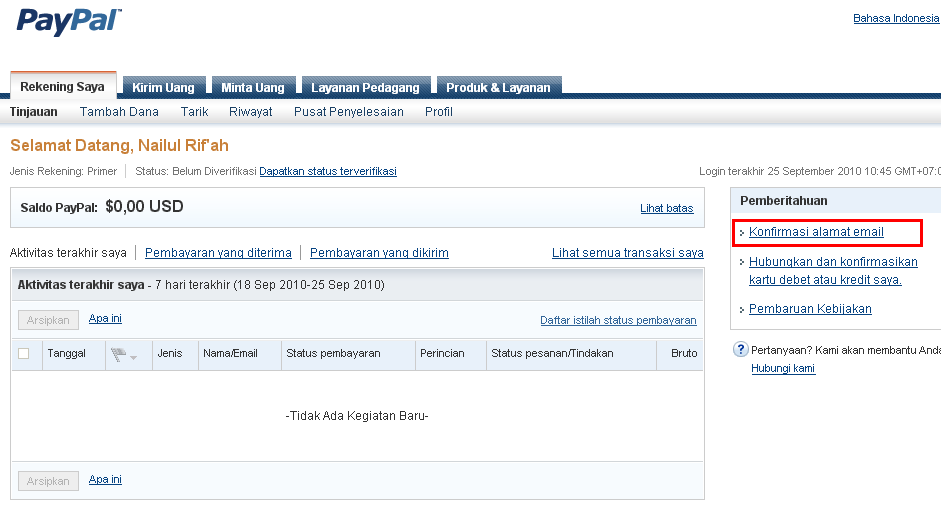Click the bottom Apa ini link
941x512 pixels.
coord(105,479)
